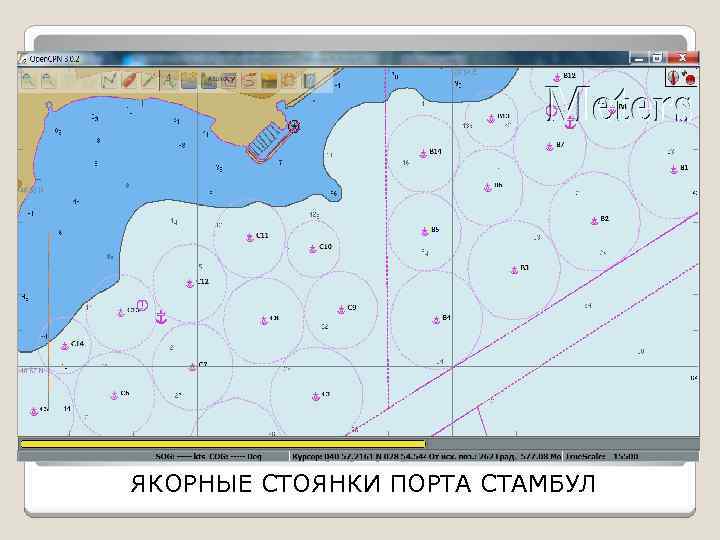Click the large magenta anchor near C13
Screen dimensions: 720x540
(161, 317)
